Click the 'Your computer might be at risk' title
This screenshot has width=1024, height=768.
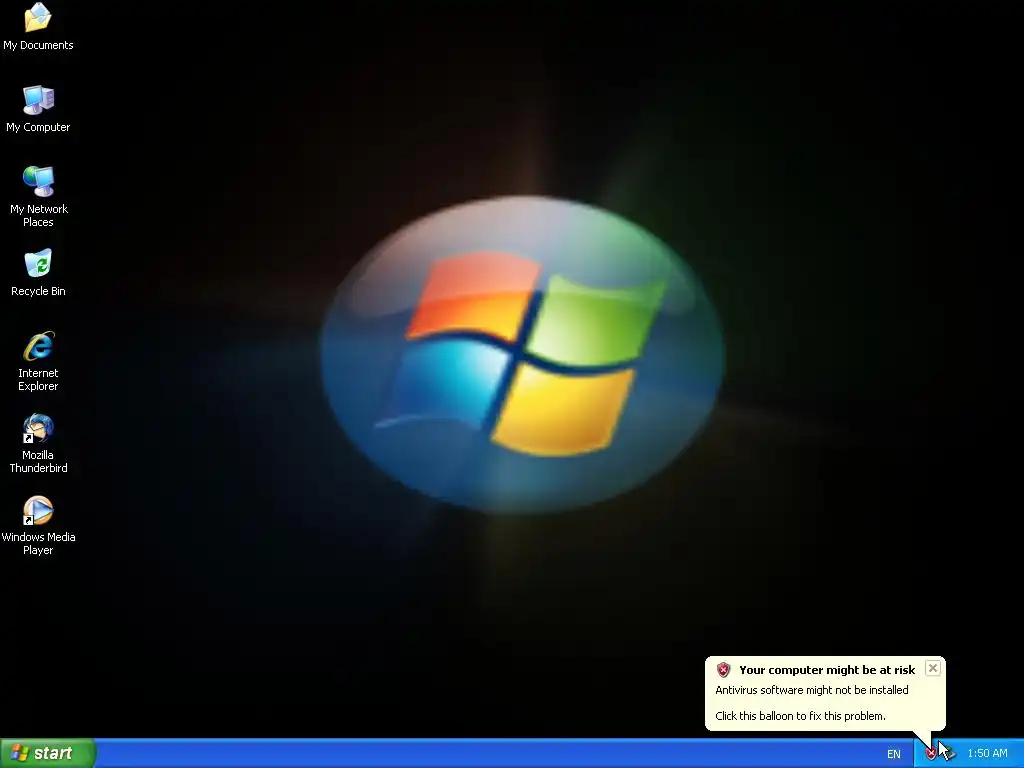(827, 670)
